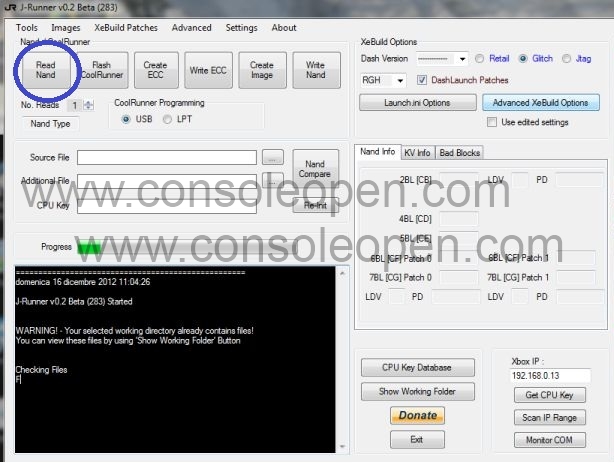Adjust the No. Reads stepper
The image size is (614, 463).
89,105
